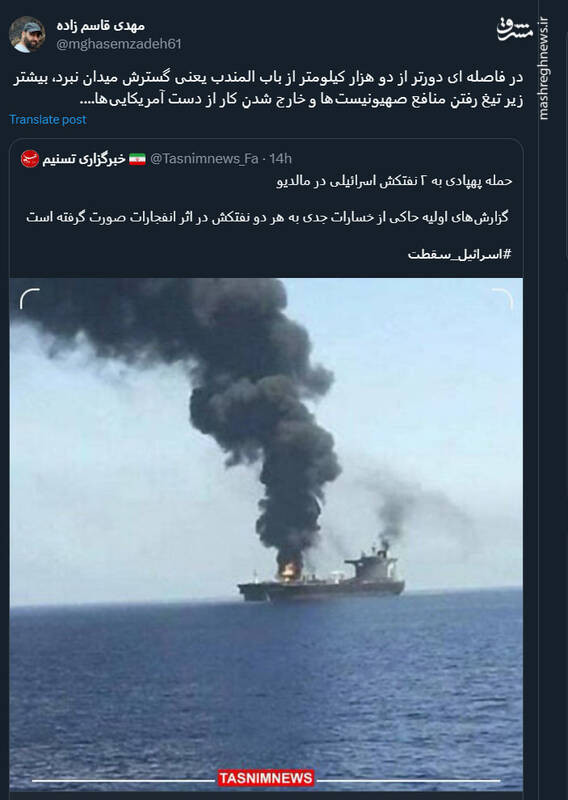The image size is (568, 800).
Task: Open the @Tasnimnews_Fa handle
Action: click(x=204, y=159)
